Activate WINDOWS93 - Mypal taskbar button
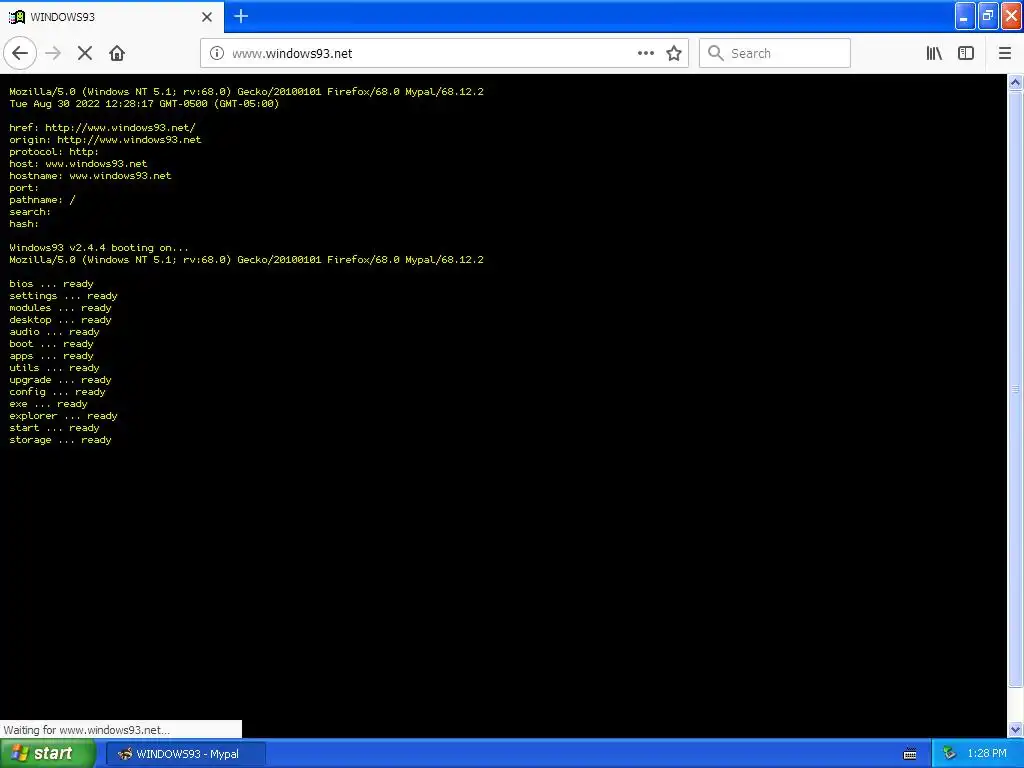 click(186, 754)
